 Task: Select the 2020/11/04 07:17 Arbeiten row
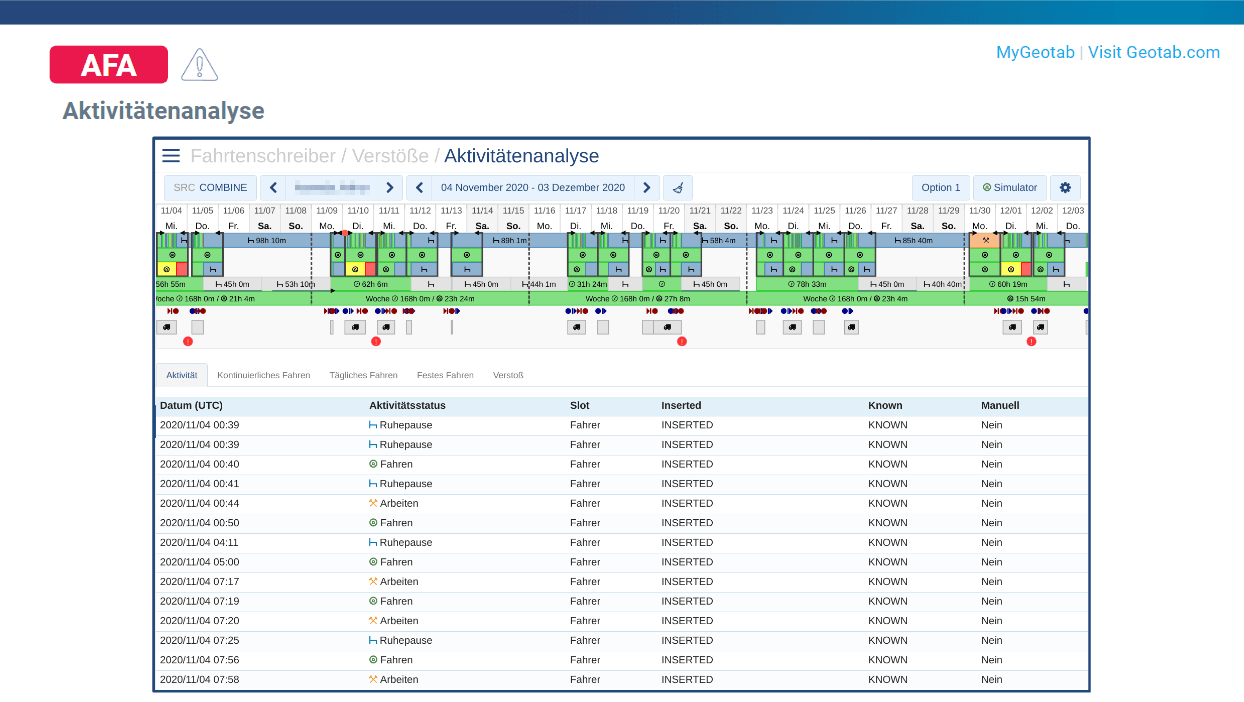coord(622,581)
